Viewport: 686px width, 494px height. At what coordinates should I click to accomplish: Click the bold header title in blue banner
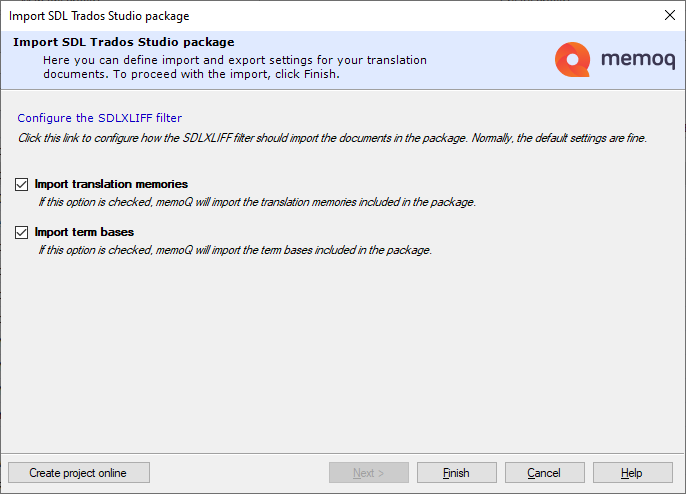tap(124, 42)
